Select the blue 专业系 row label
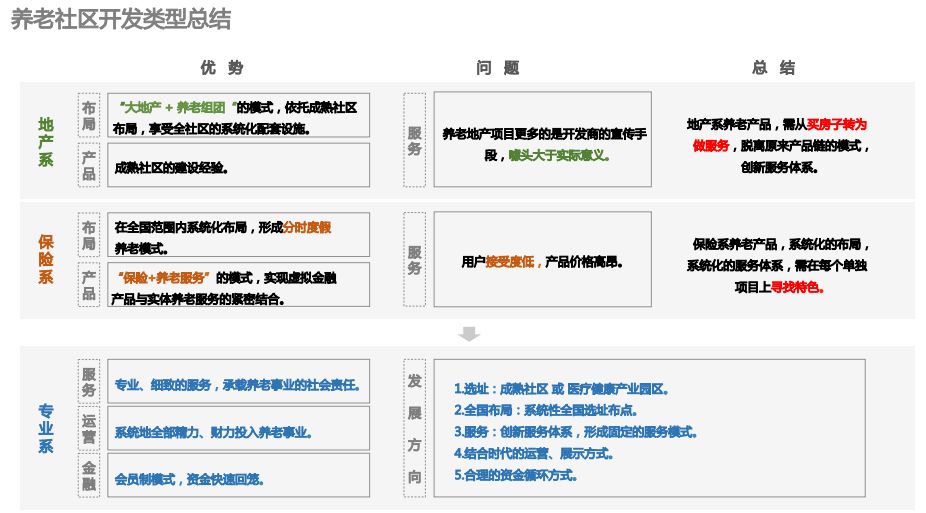The image size is (926, 513). tap(46, 428)
